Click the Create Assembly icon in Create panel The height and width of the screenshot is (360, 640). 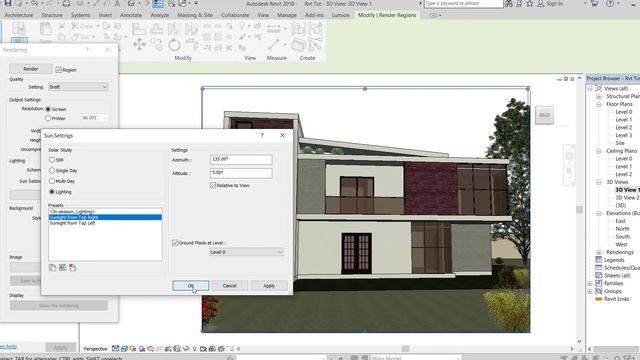[298, 29]
